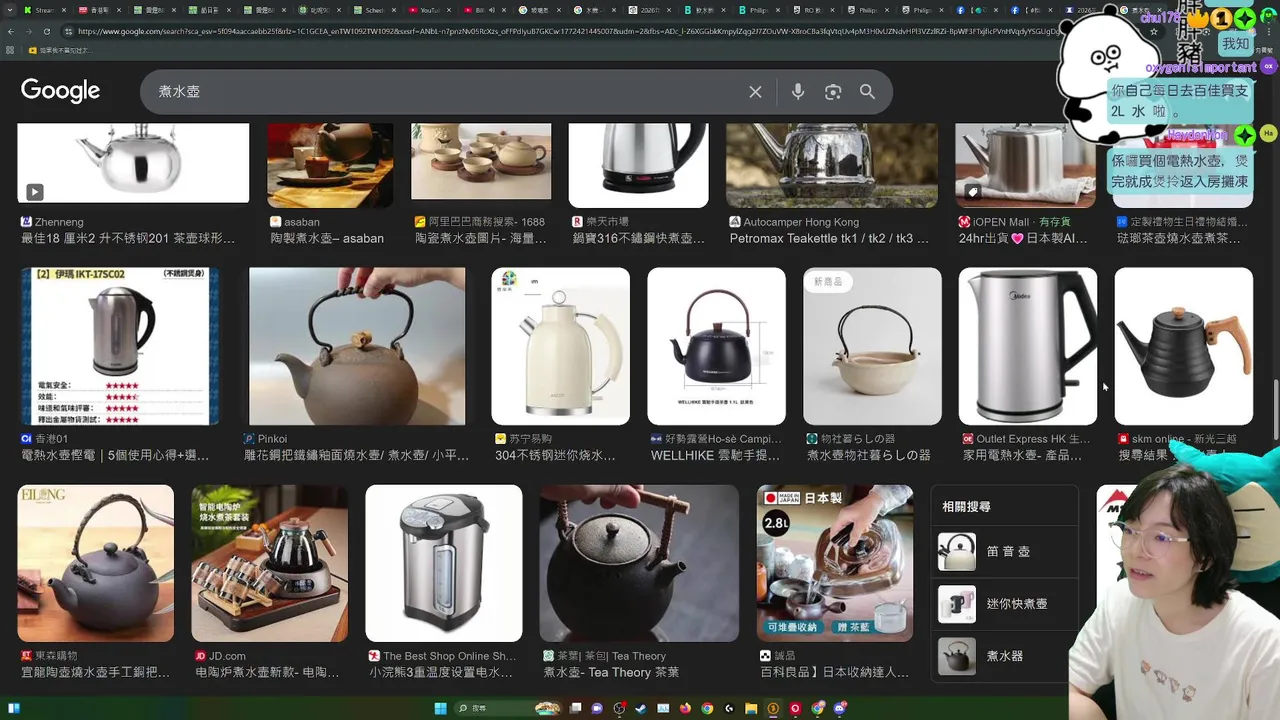
Task: Open the electric hot water dispenser thumbnail
Action: coord(443,563)
